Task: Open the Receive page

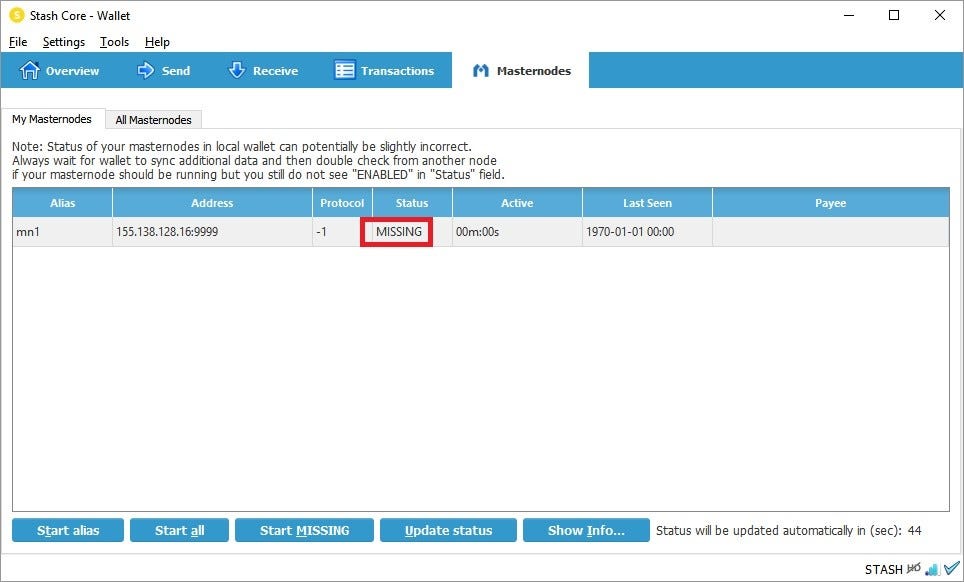Action: 263,71
